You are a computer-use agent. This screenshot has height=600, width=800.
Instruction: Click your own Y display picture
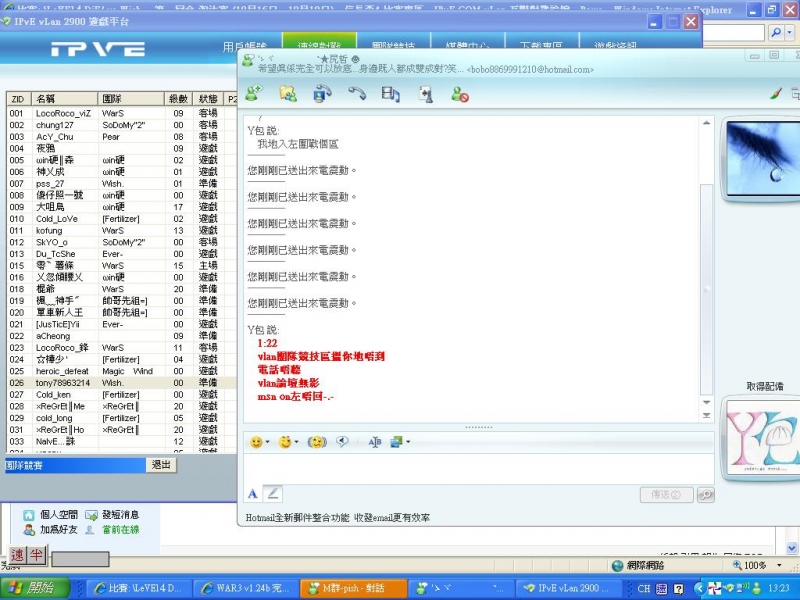pos(763,437)
